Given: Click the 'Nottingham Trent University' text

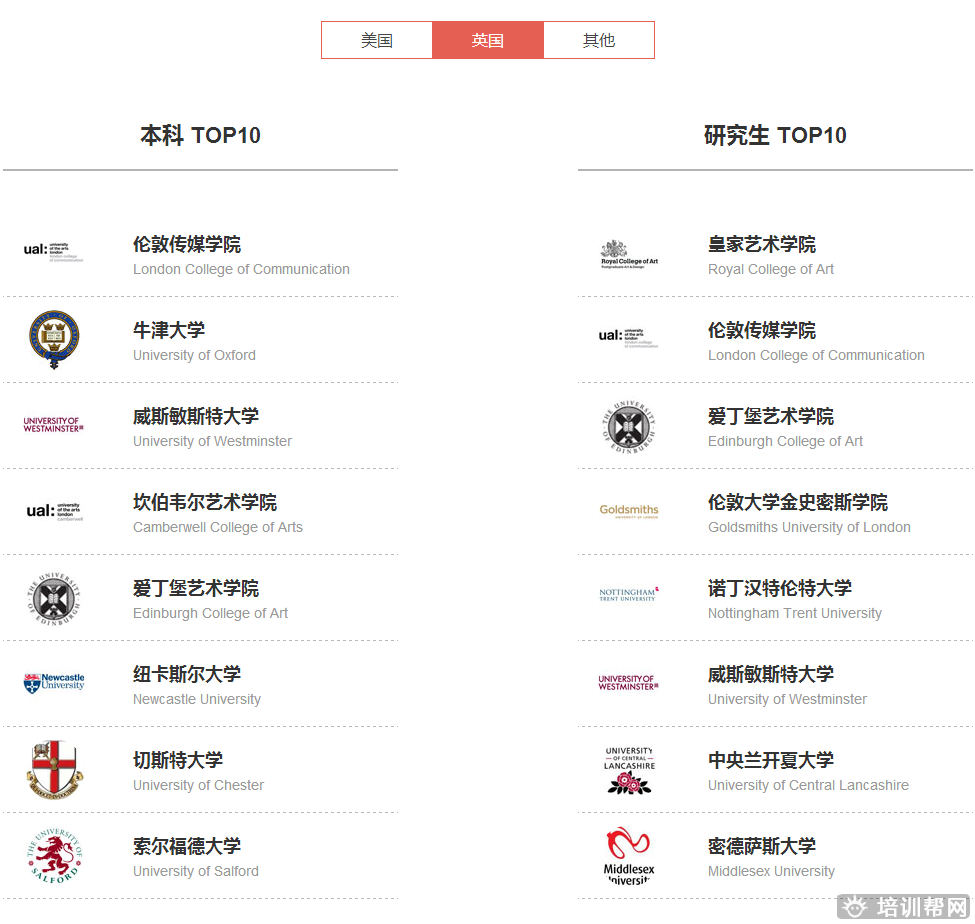Looking at the screenshot, I should (795, 613).
